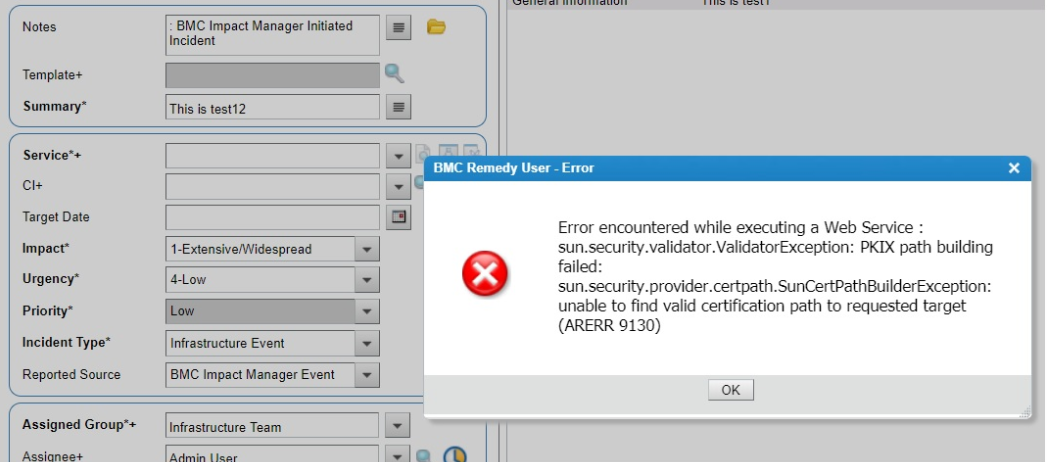This screenshot has width=1047, height=462.
Task: Expand the Priority dropdown
Action: pos(367,312)
